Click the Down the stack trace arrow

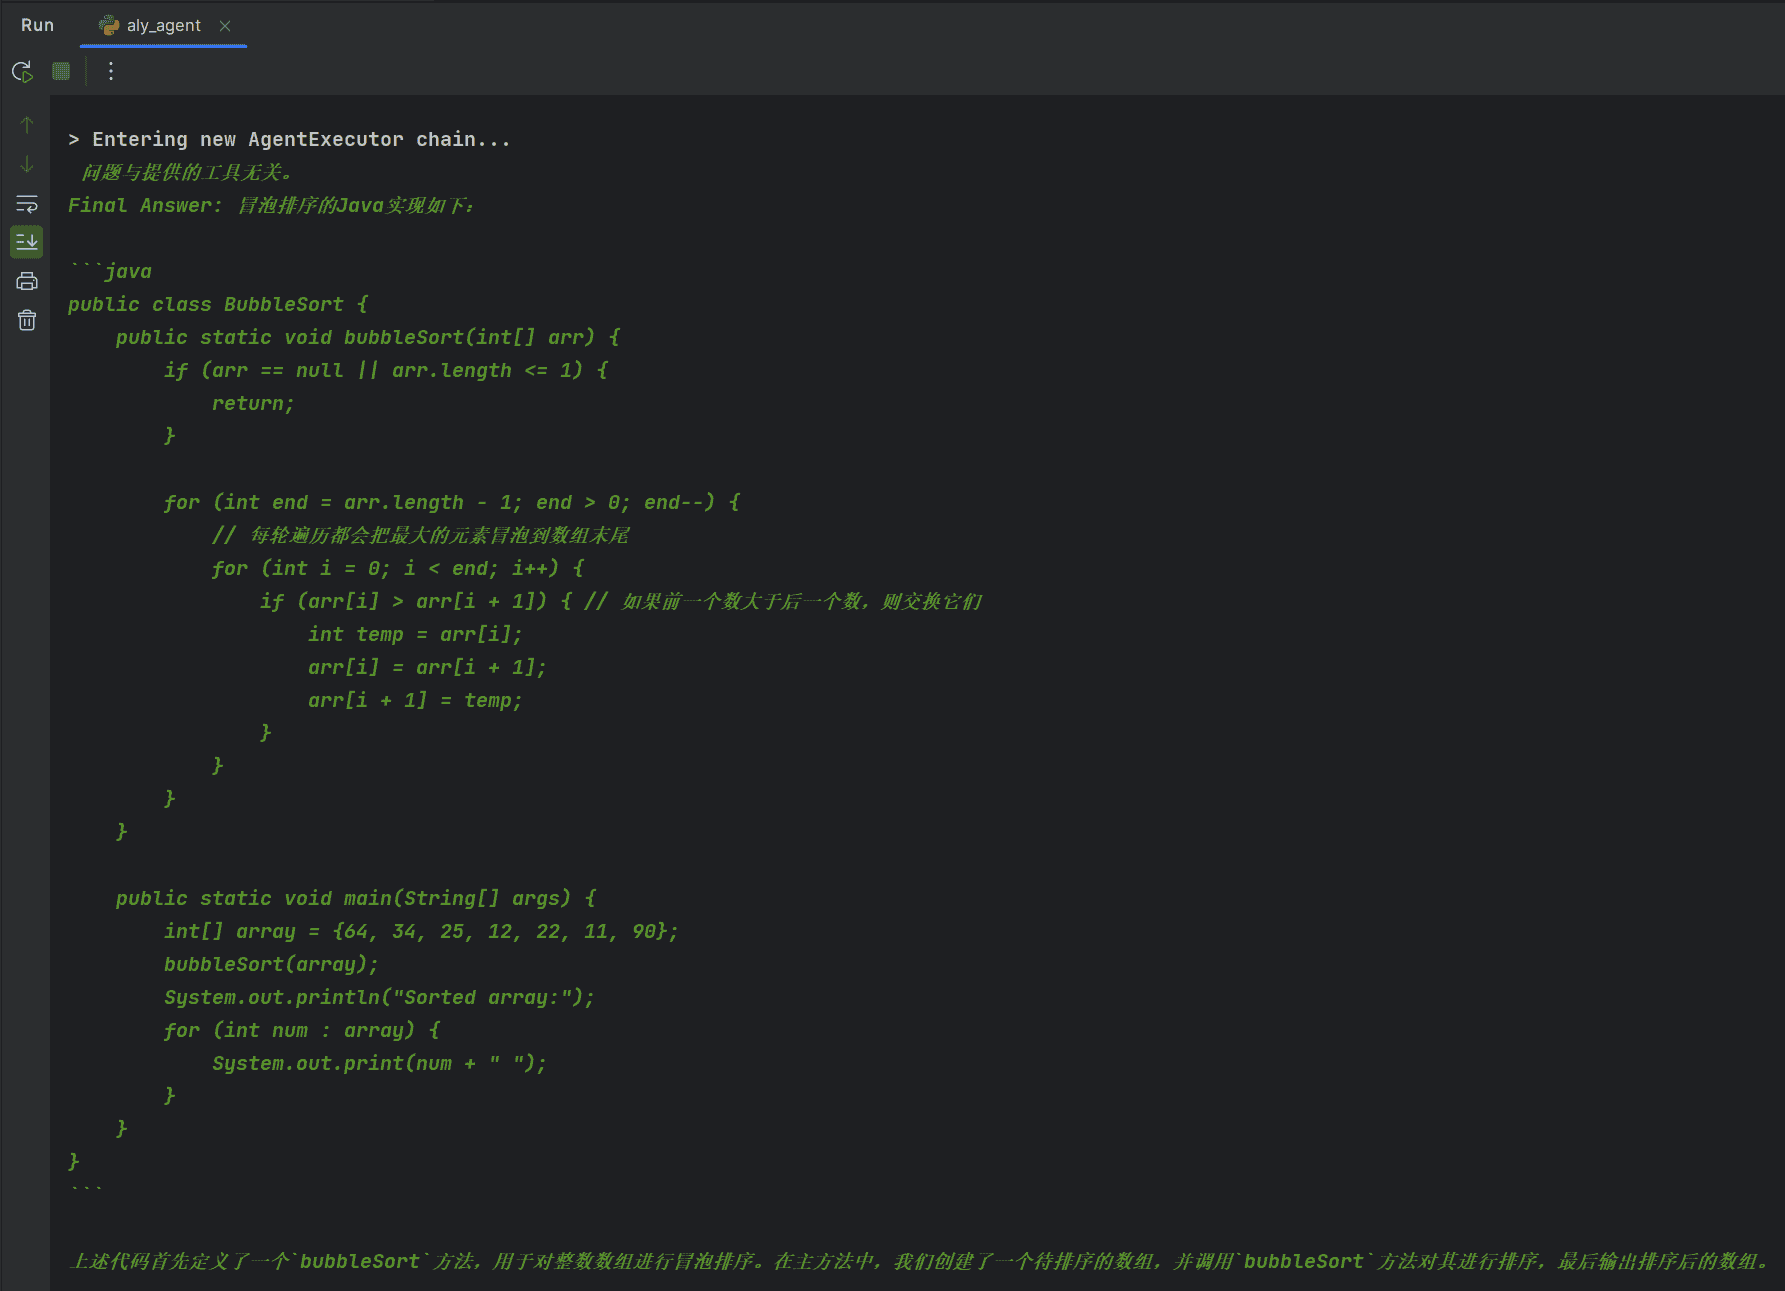tap(27, 164)
